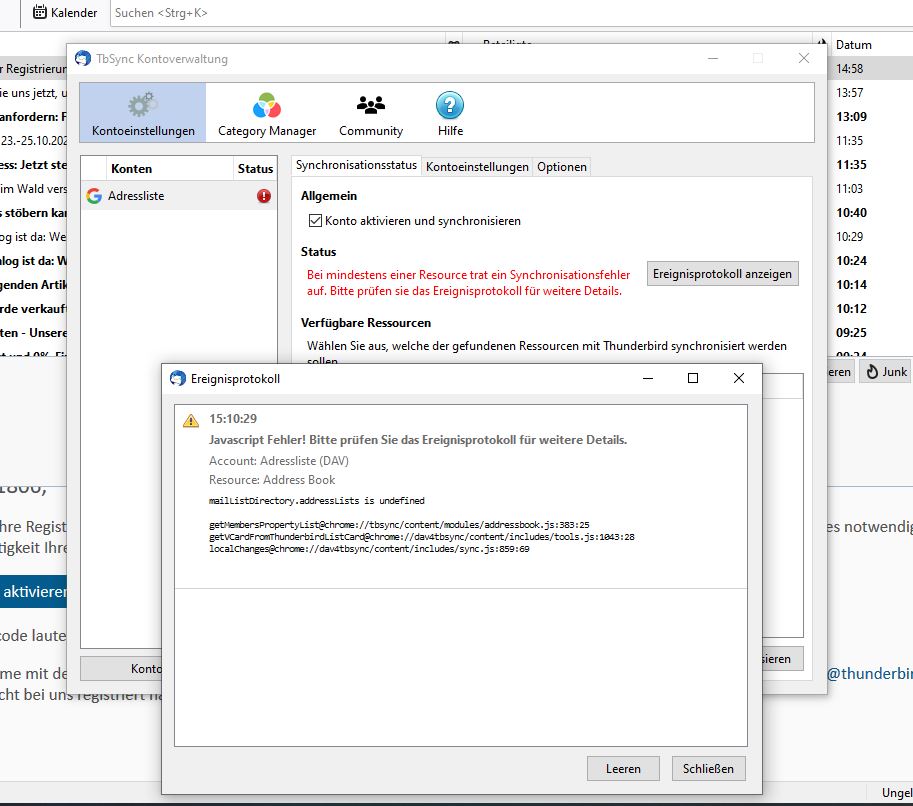
Task: Select the message dated 10:40
Action: (x=851, y=213)
